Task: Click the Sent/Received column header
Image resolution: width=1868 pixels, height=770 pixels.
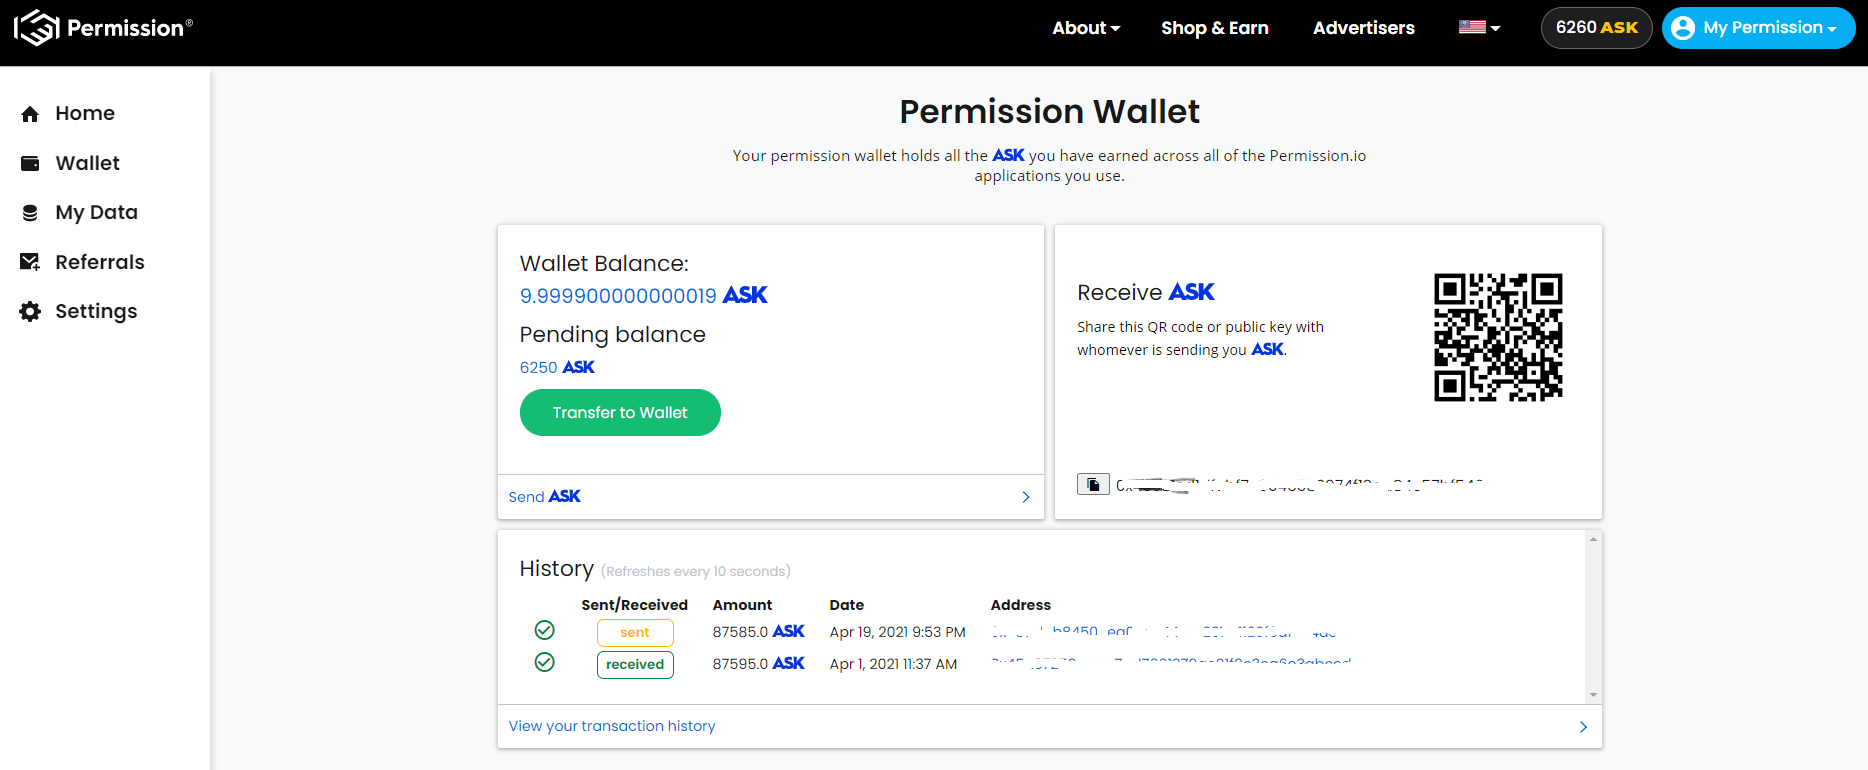Action: pos(634,605)
